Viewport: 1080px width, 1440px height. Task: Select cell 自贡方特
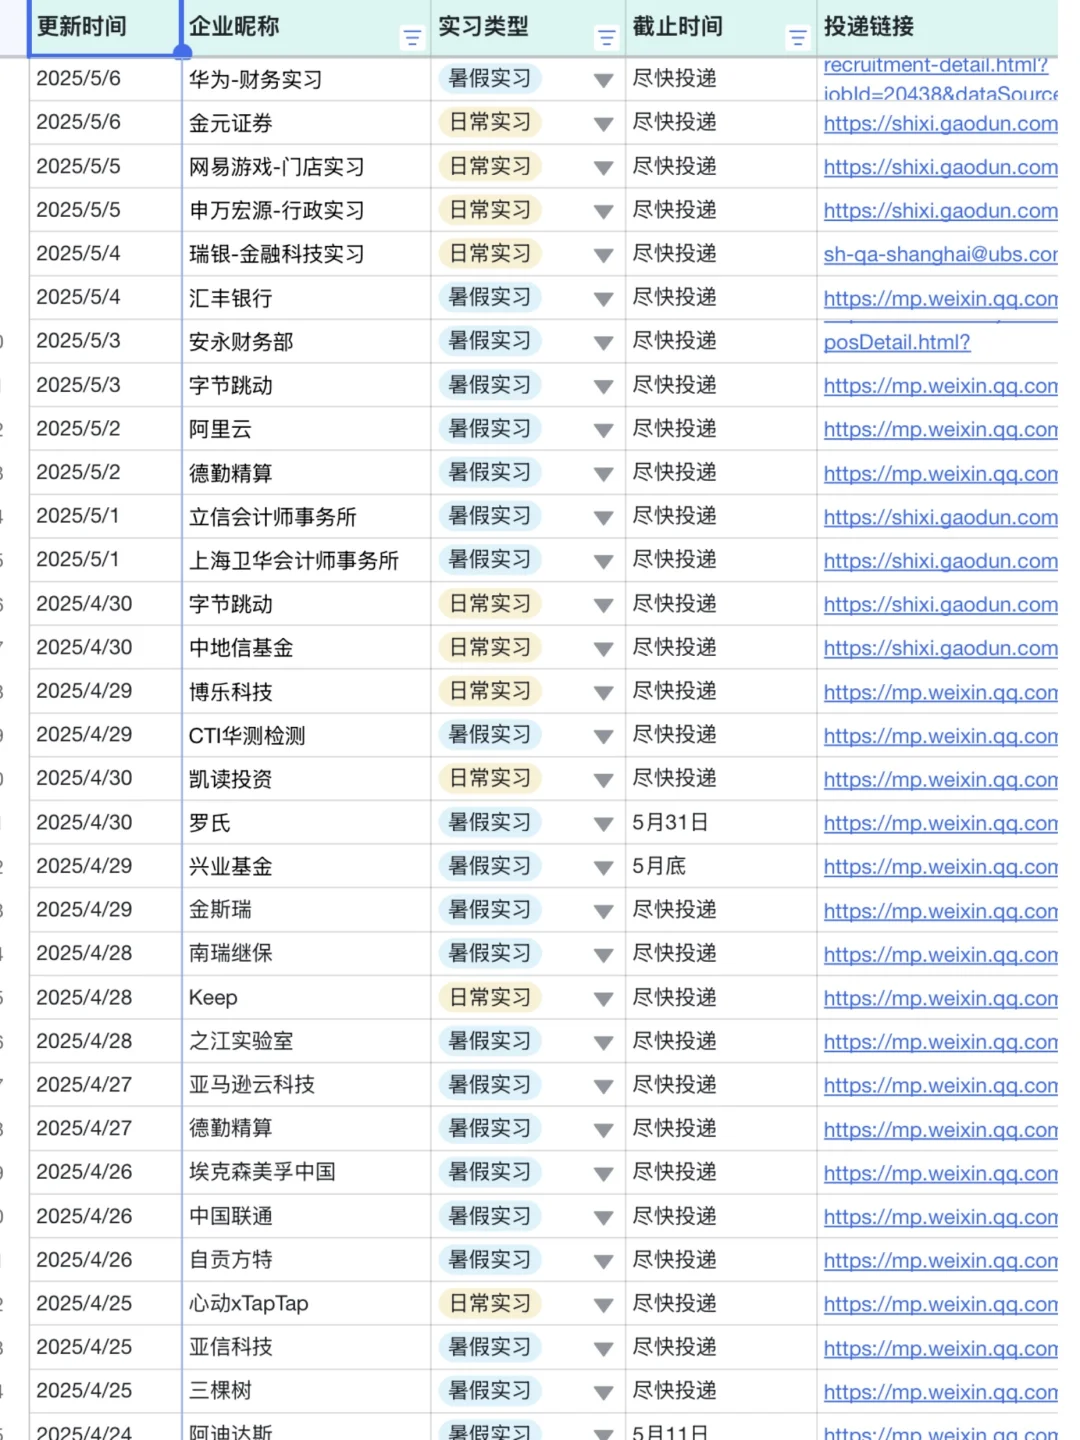tap(306, 1260)
